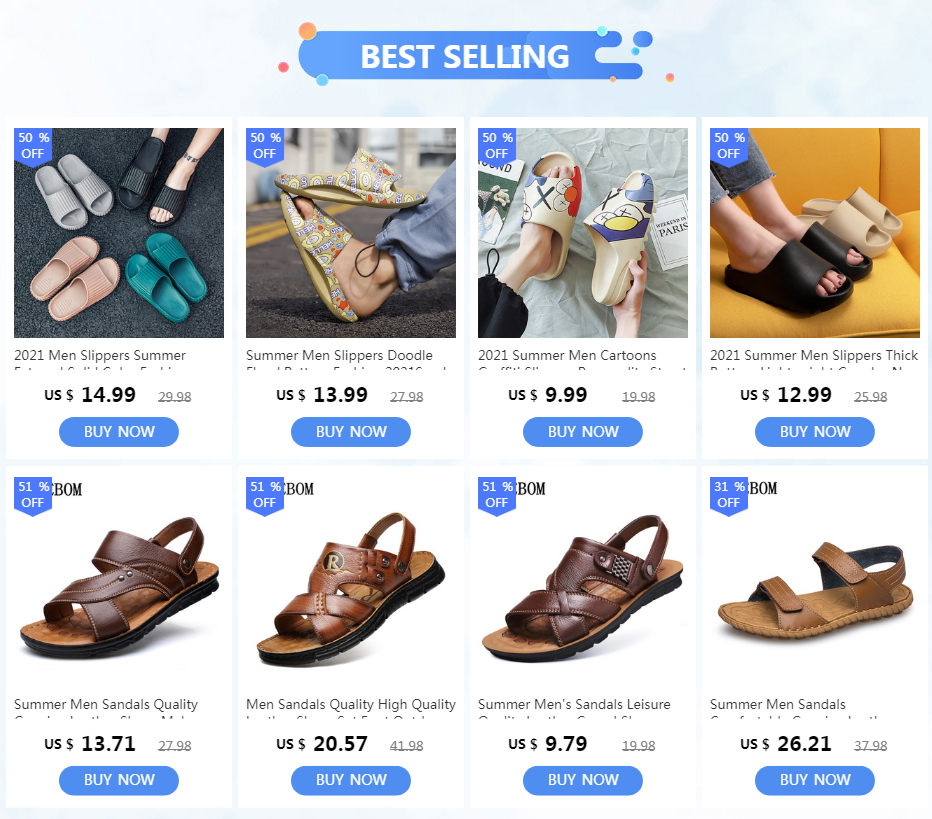The height and width of the screenshot is (819, 932).
Task: Click BUY NOW for the $26.21 sandals
Action: point(815,780)
